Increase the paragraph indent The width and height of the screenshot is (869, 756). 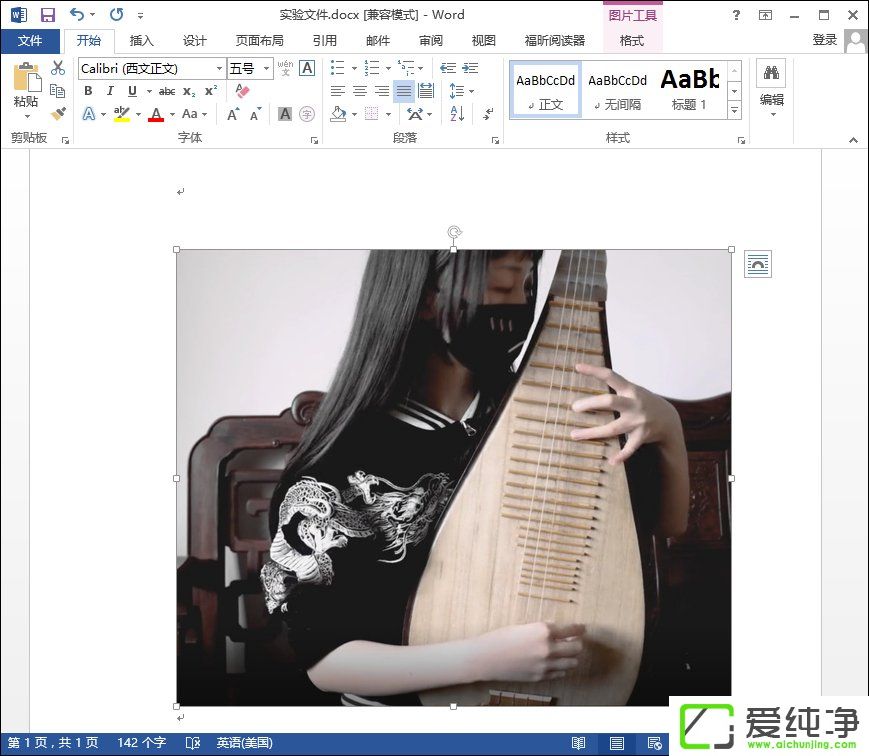[469, 68]
